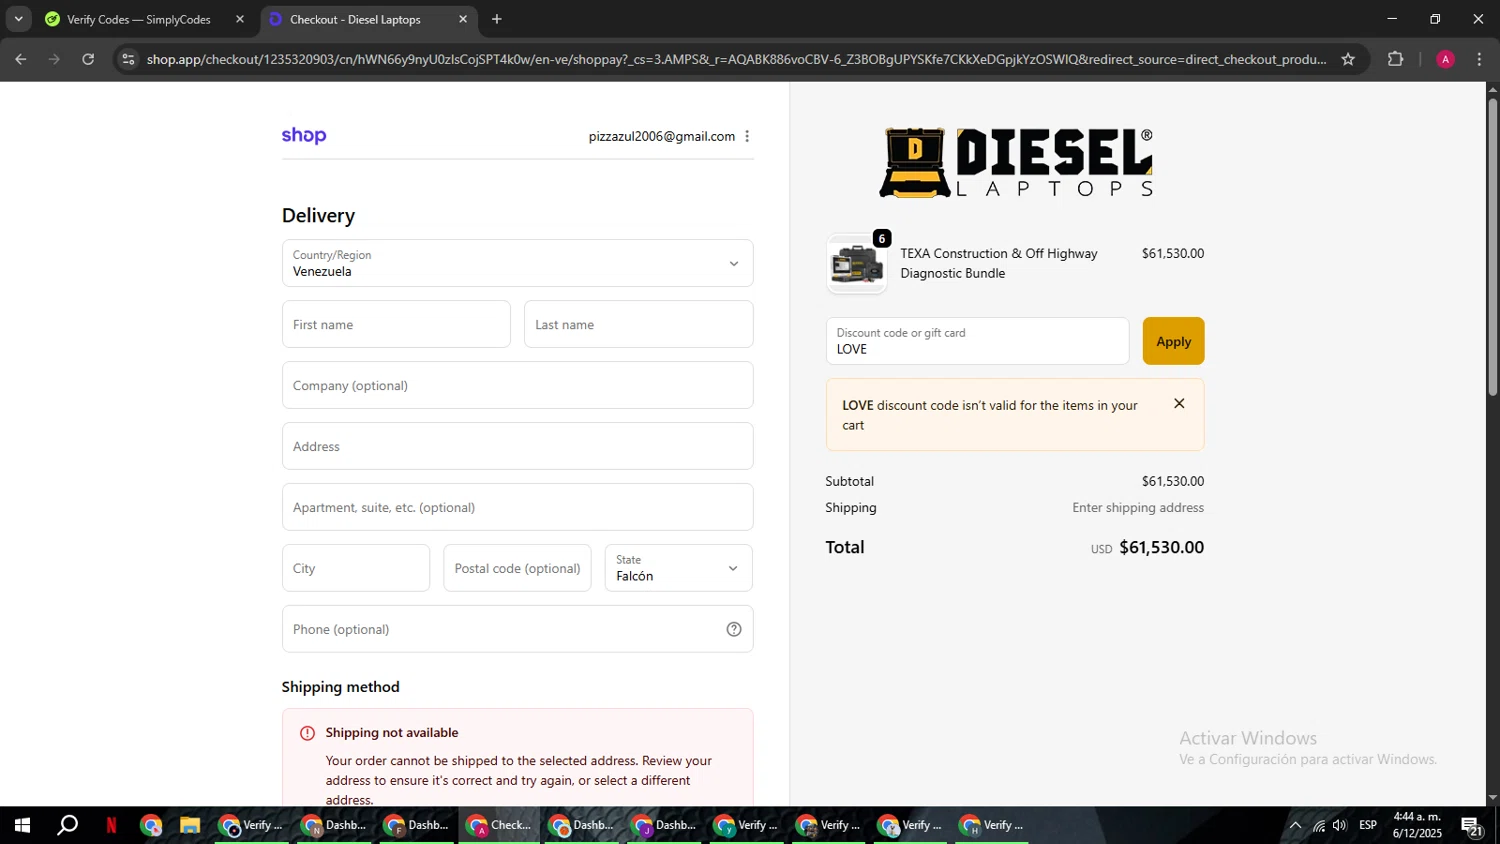Open Windows Search from taskbar
Viewport: 1500px width, 844px height.
point(67,826)
